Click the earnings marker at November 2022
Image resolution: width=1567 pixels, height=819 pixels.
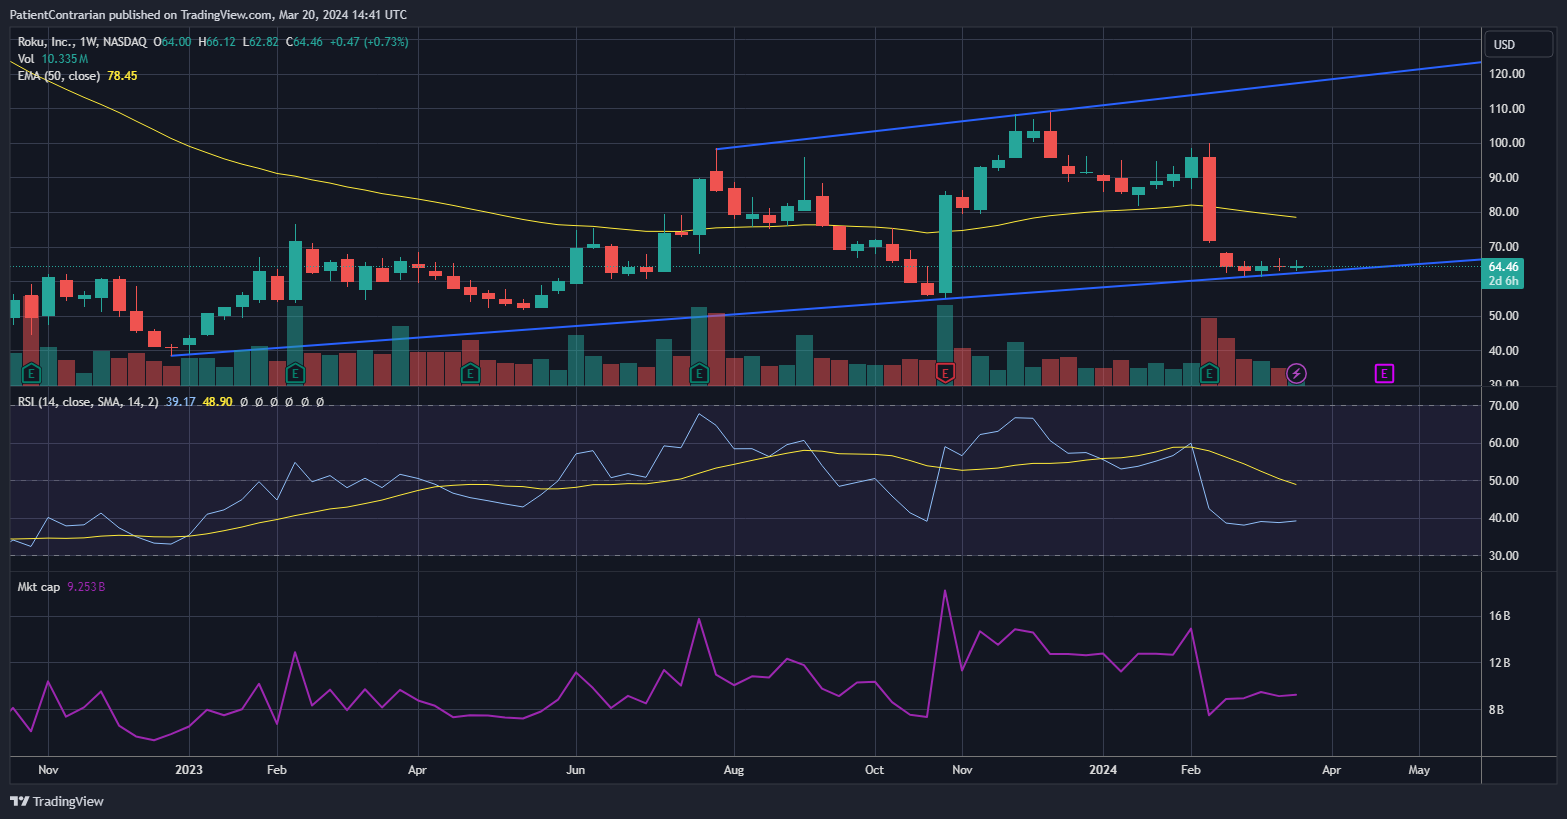(31, 374)
